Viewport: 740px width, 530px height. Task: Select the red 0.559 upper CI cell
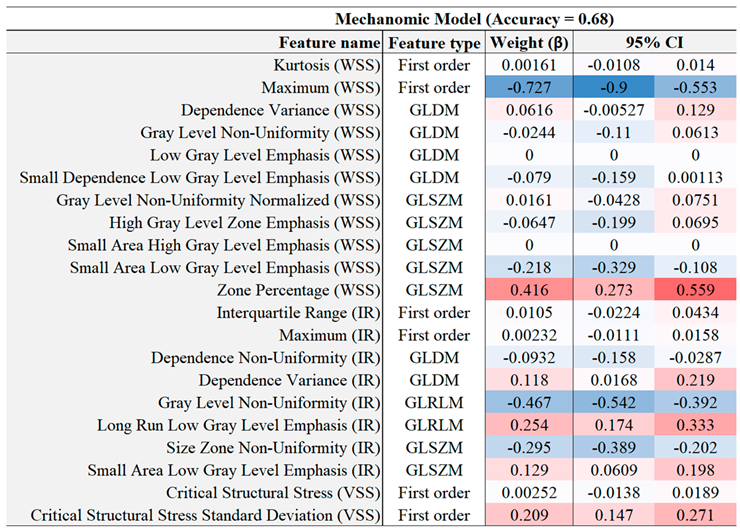pos(695,290)
